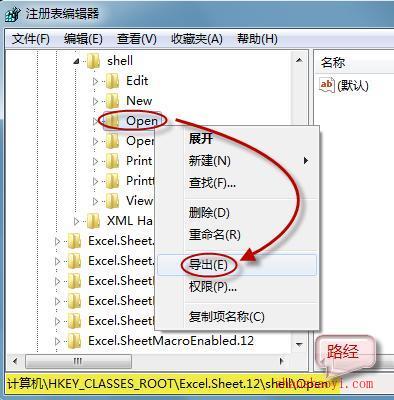Screen dimensions: 394x400
Task: Choose 复制项名称(C) menu entry
Action: point(227,316)
